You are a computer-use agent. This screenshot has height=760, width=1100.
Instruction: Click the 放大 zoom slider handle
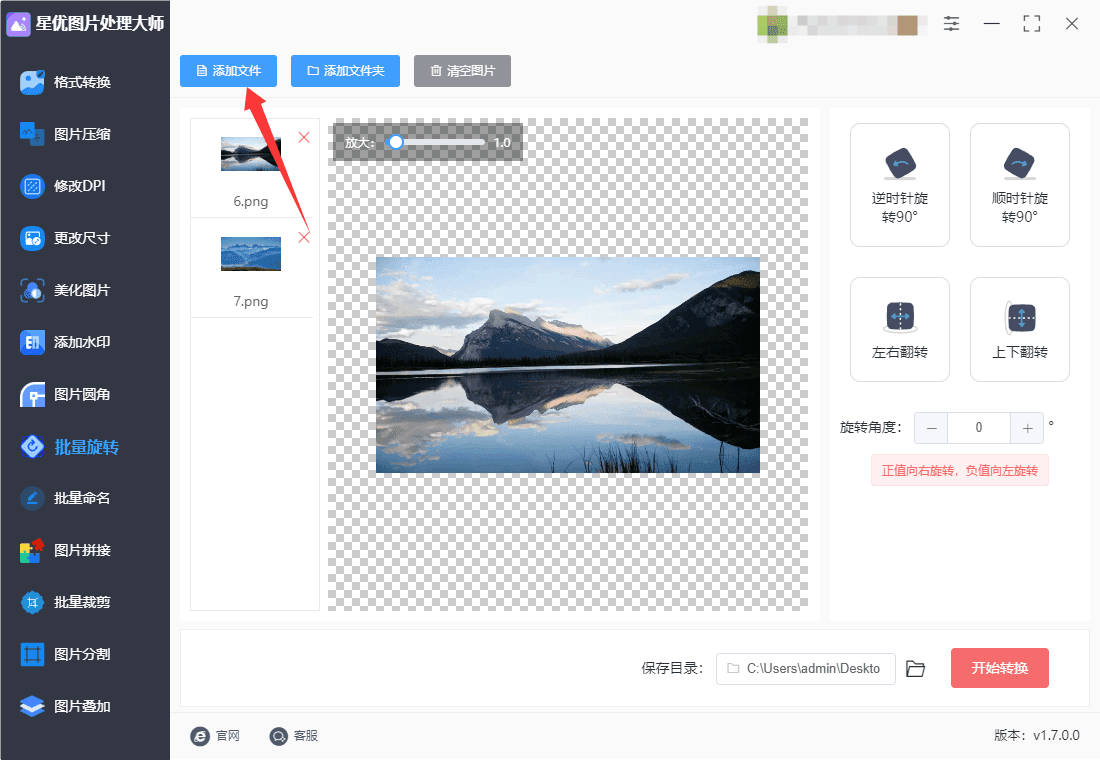pos(396,142)
